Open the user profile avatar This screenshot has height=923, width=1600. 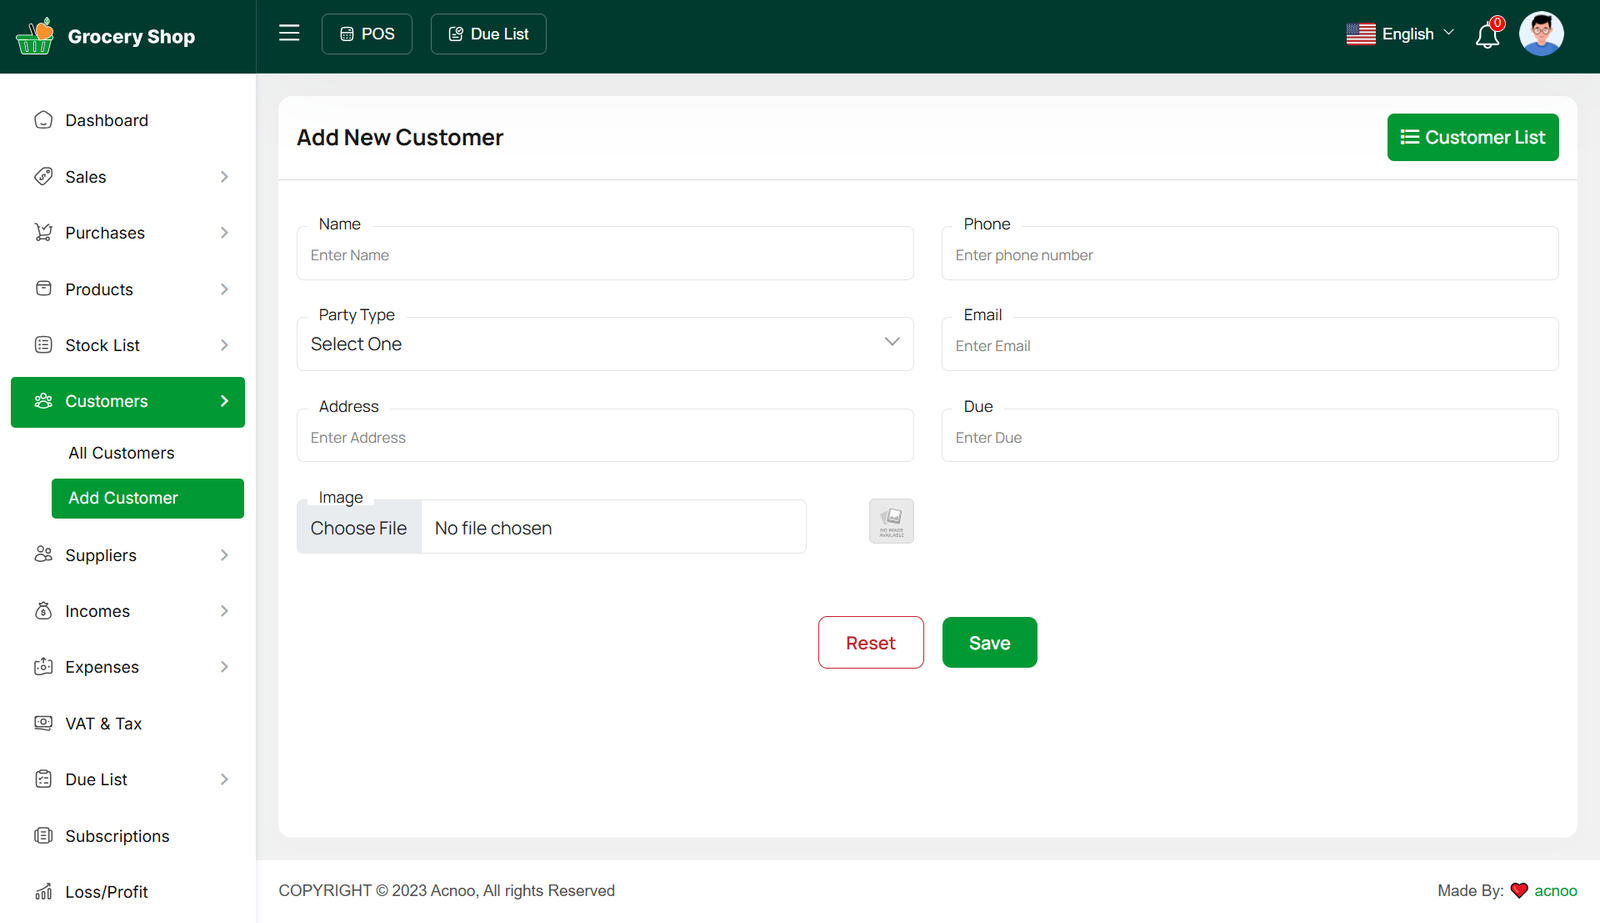point(1540,34)
